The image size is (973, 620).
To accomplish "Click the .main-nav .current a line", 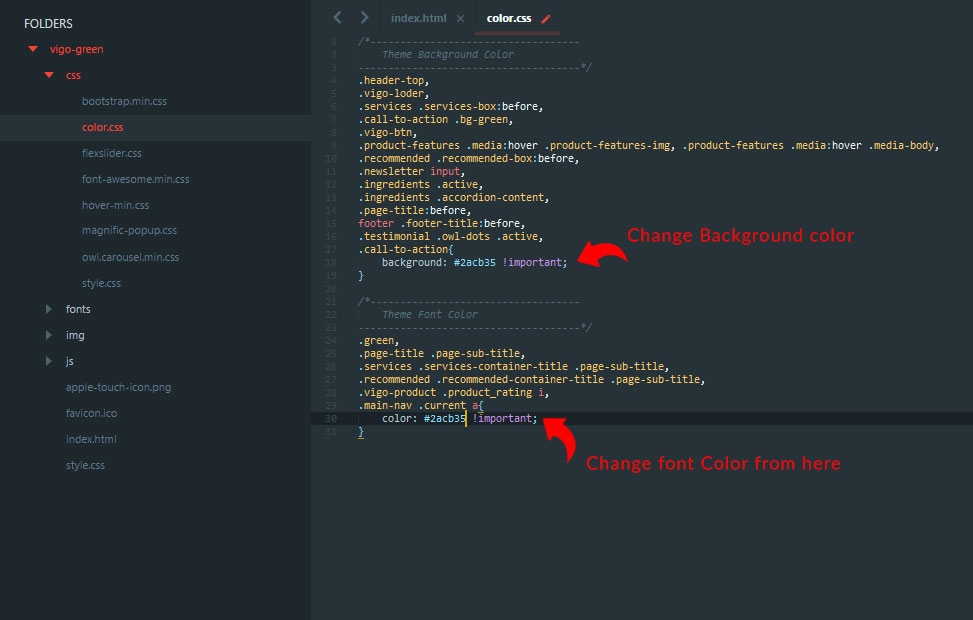I will point(421,406).
